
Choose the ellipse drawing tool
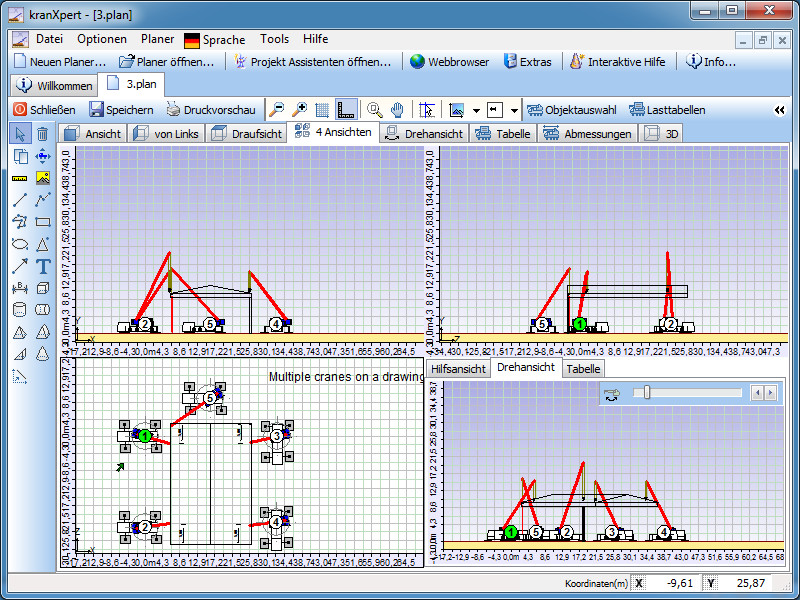(20, 244)
